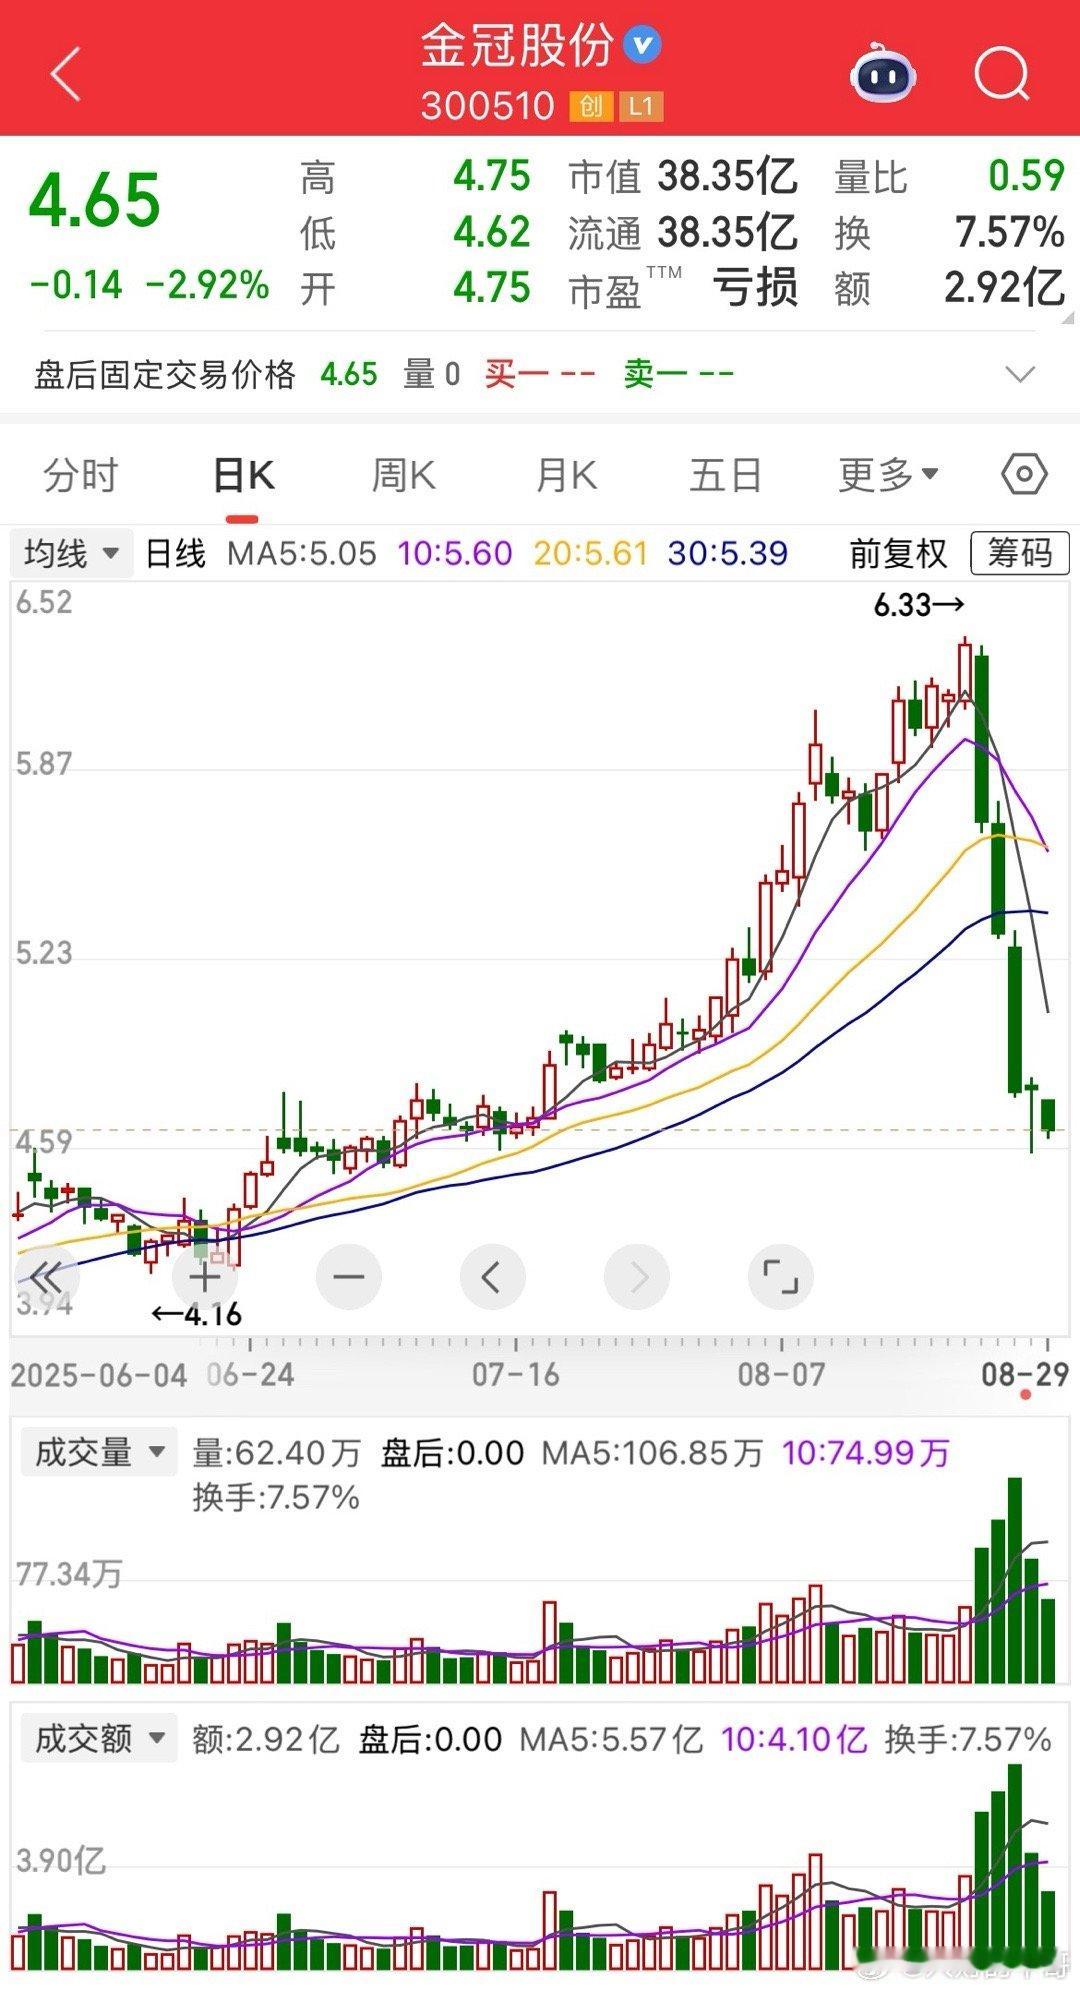Tap the dark blue 30:5.39 moving average label
This screenshot has width=1080, height=1991.
coord(727,553)
